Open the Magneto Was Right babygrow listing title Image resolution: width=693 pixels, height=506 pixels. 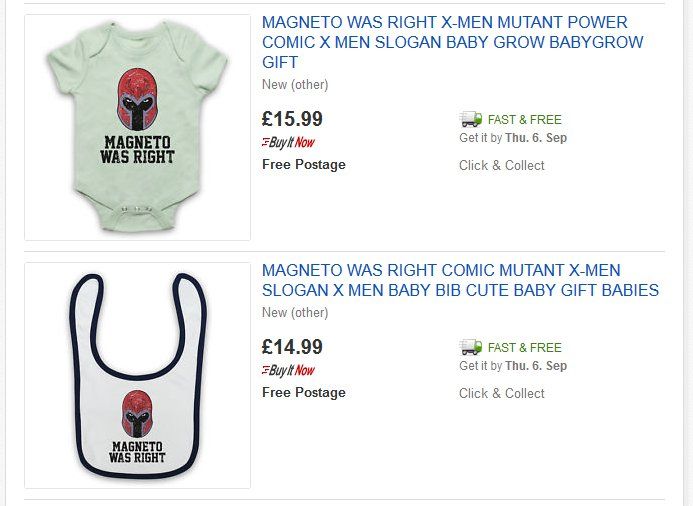452,42
